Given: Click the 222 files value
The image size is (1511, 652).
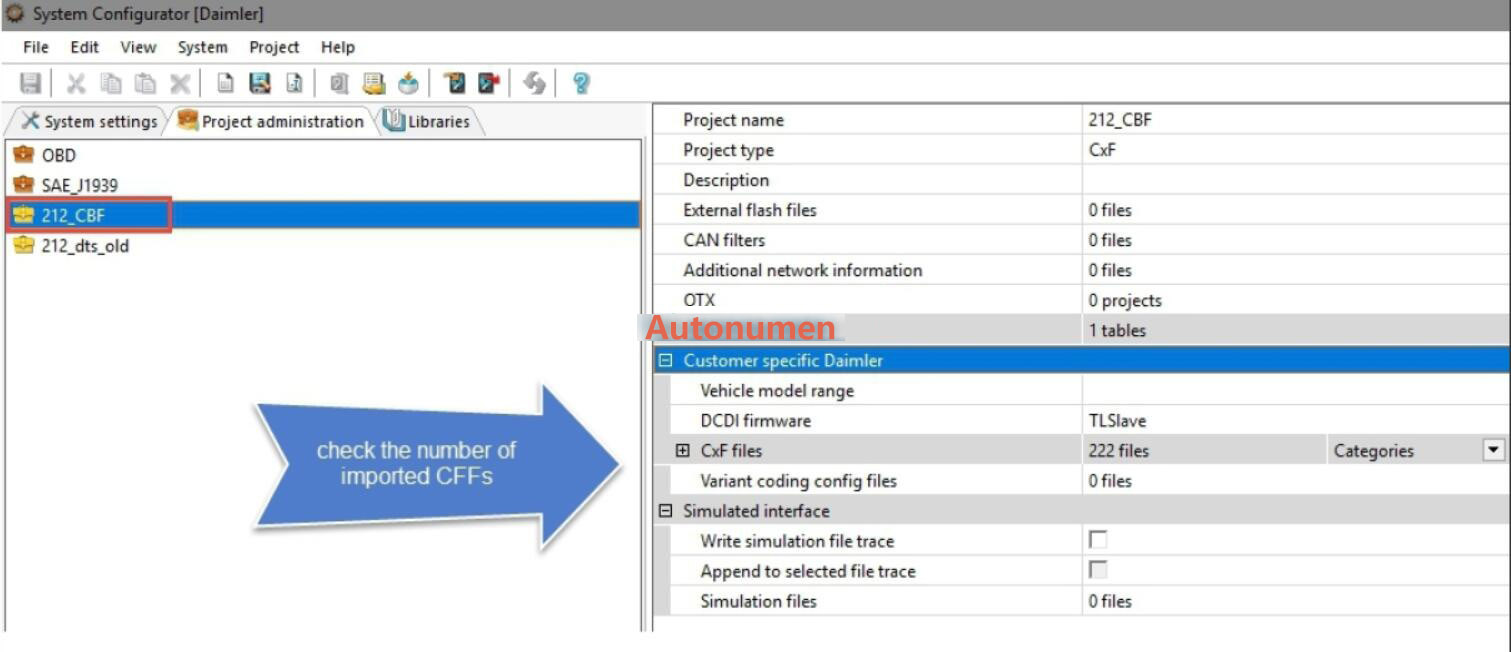Looking at the screenshot, I should [1118, 450].
